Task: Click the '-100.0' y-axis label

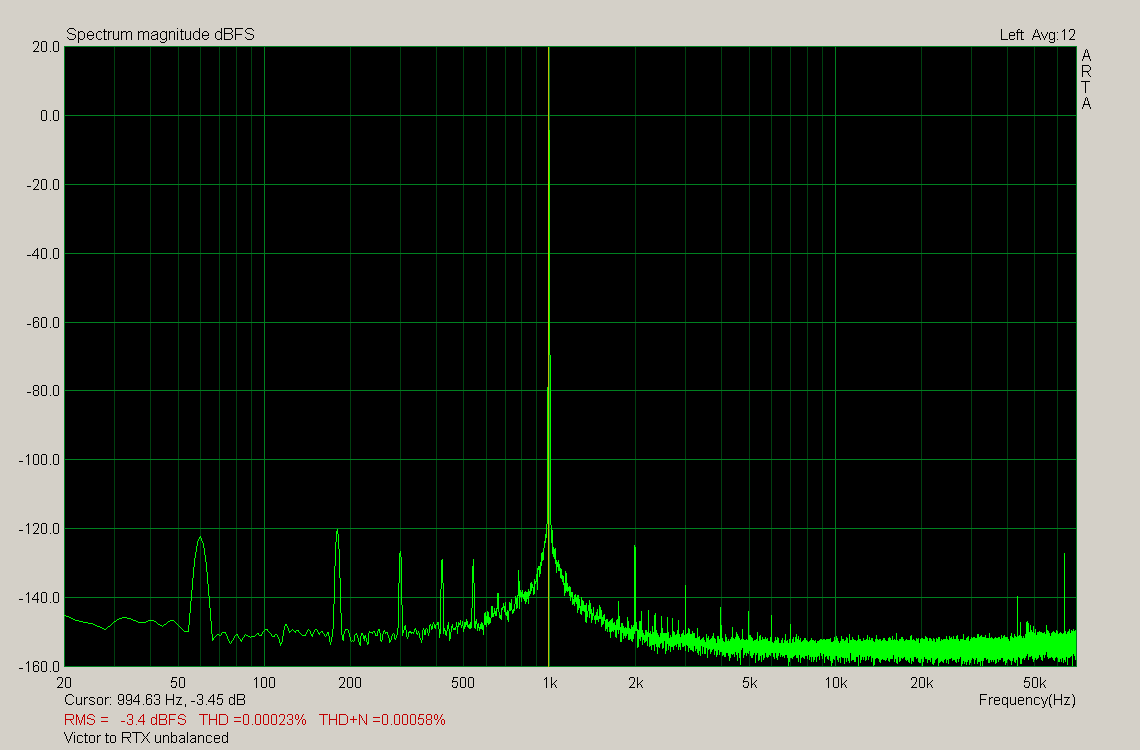Action: [x=39, y=460]
